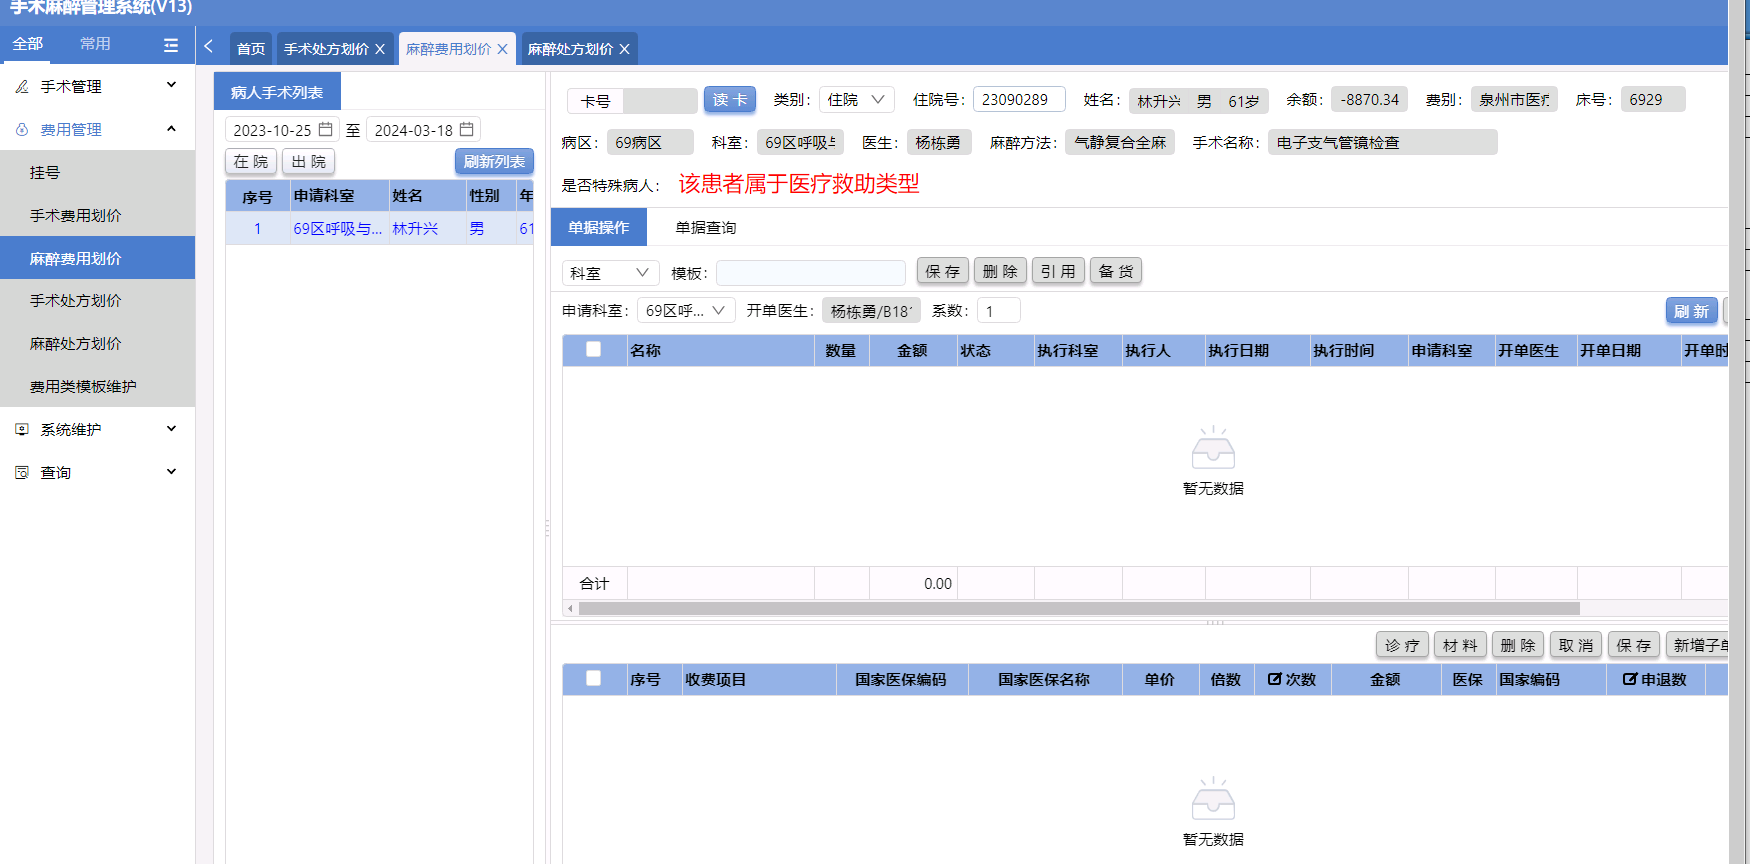Open the 首页 tab
Screen dimensions: 1750x864
[251, 49]
